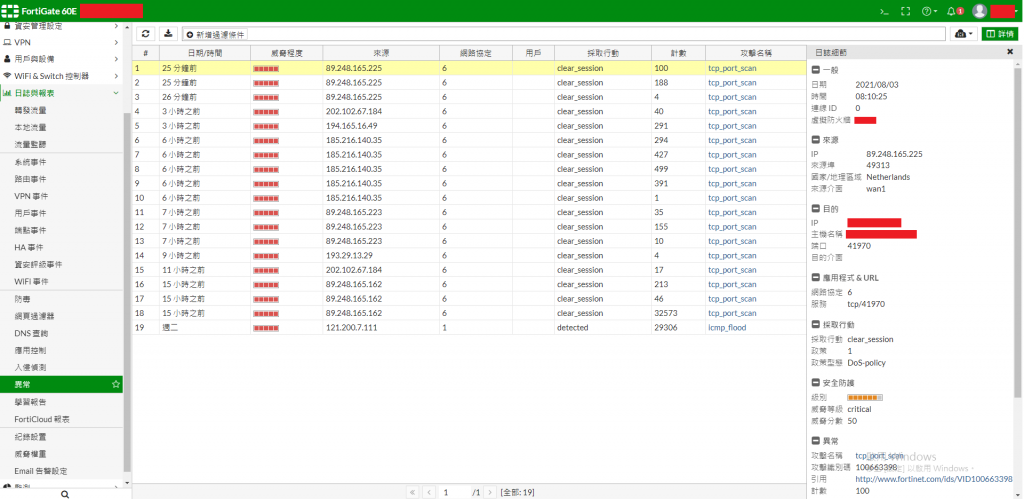The width and height of the screenshot is (1024, 499).
Task: Click the refresh log icon
Action: [x=146, y=33]
